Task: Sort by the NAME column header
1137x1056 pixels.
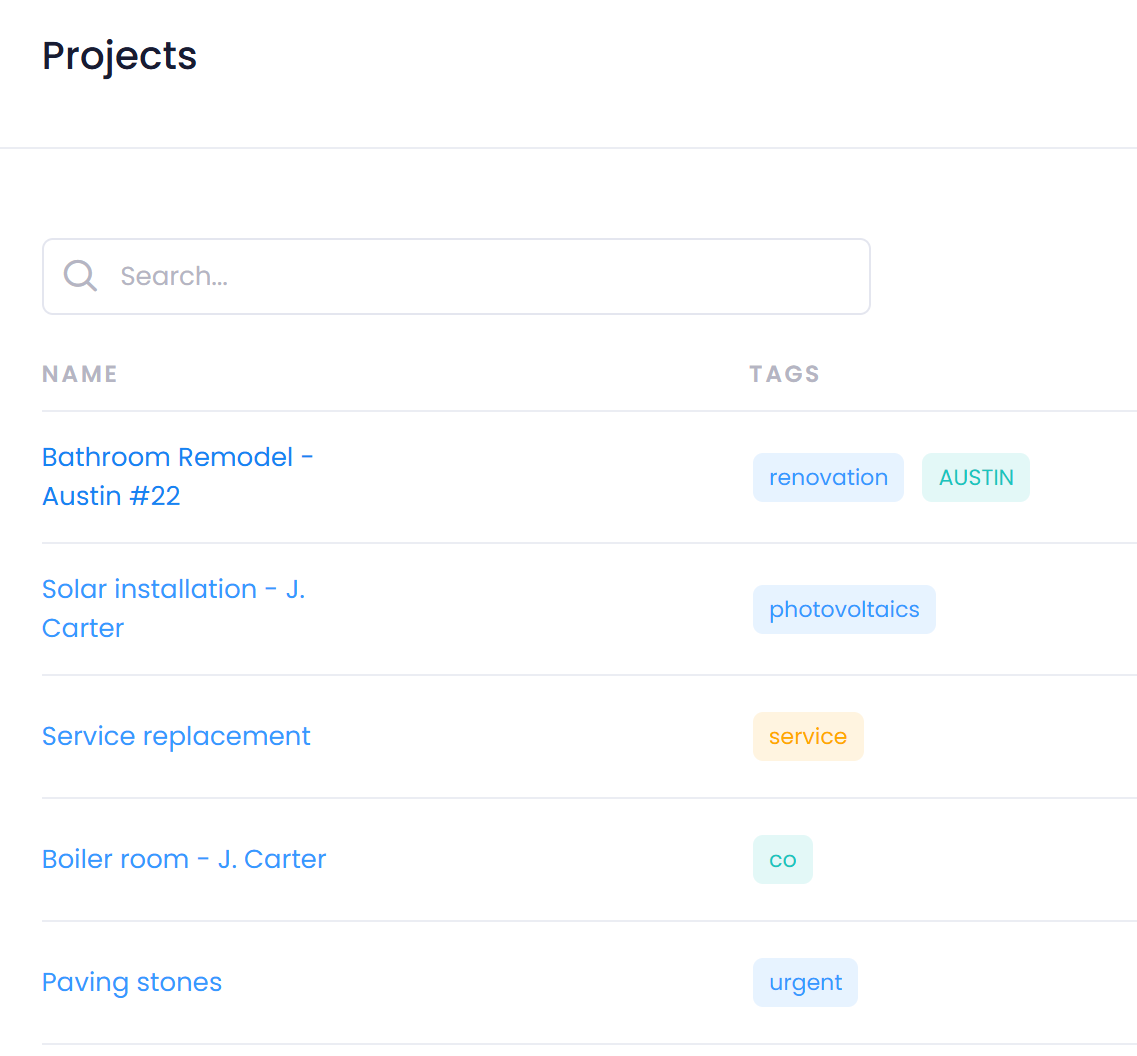Action: pyautogui.click(x=80, y=374)
